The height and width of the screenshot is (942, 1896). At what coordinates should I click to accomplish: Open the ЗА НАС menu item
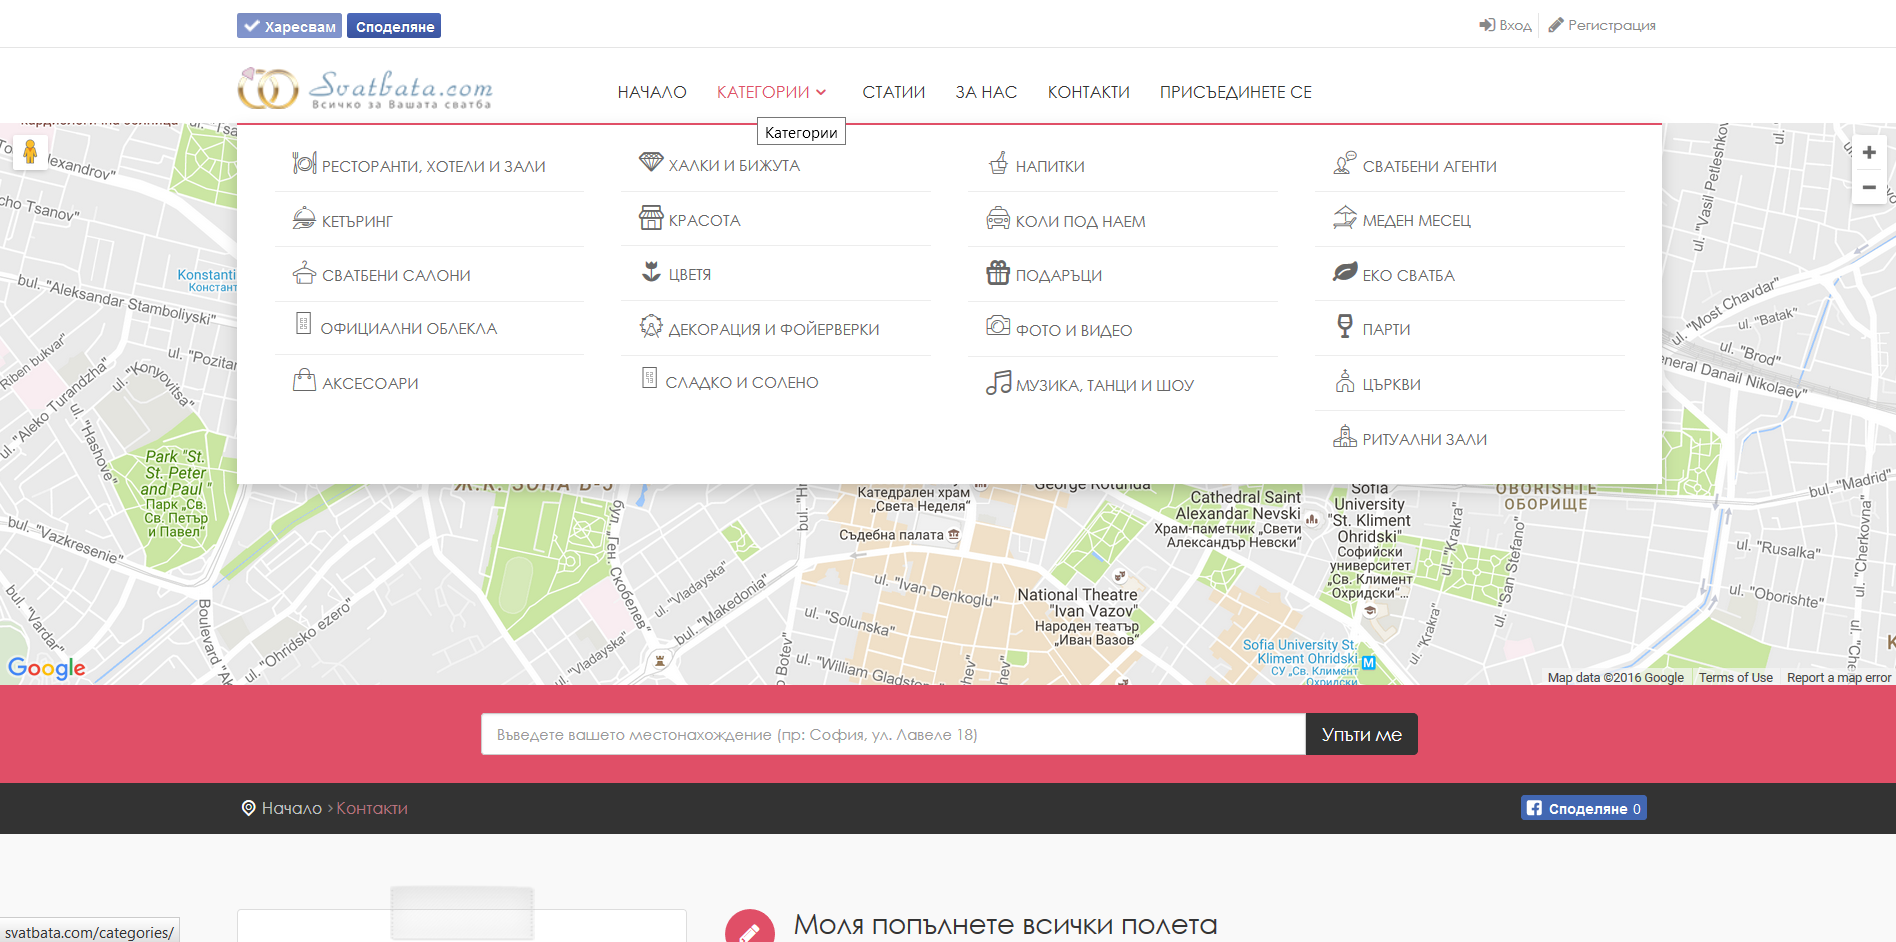[986, 92]
